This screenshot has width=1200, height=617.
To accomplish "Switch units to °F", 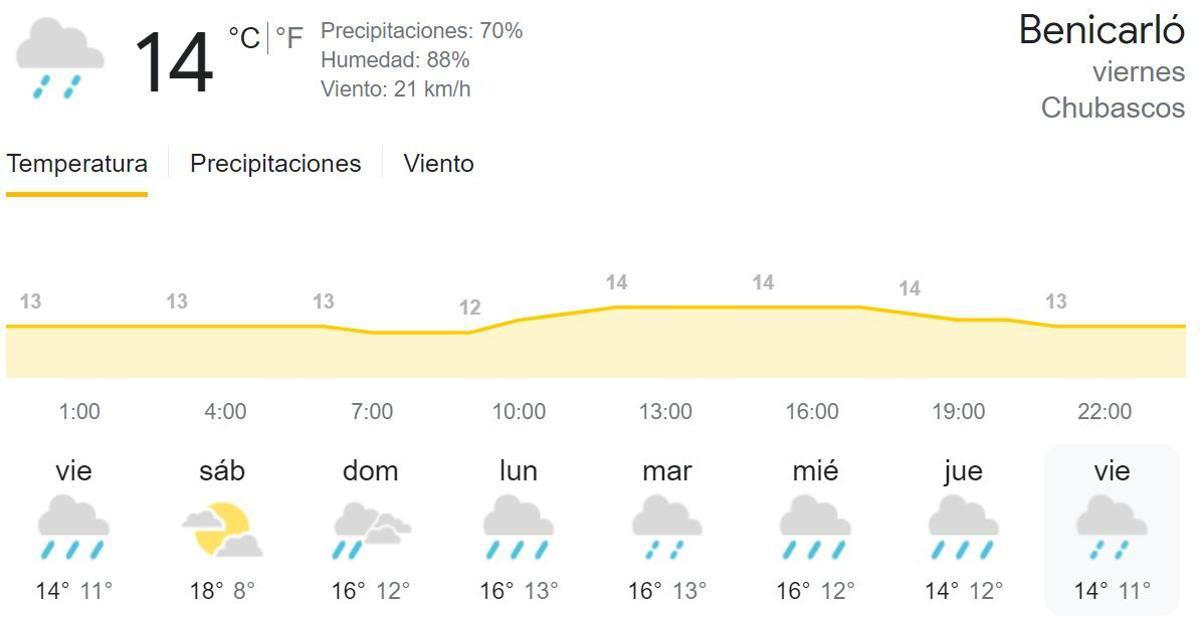I will 289,38.
